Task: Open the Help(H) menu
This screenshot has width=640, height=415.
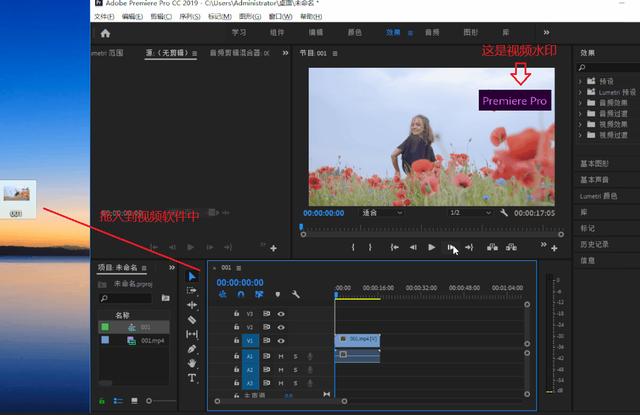Action: click(x=311, y=16)
